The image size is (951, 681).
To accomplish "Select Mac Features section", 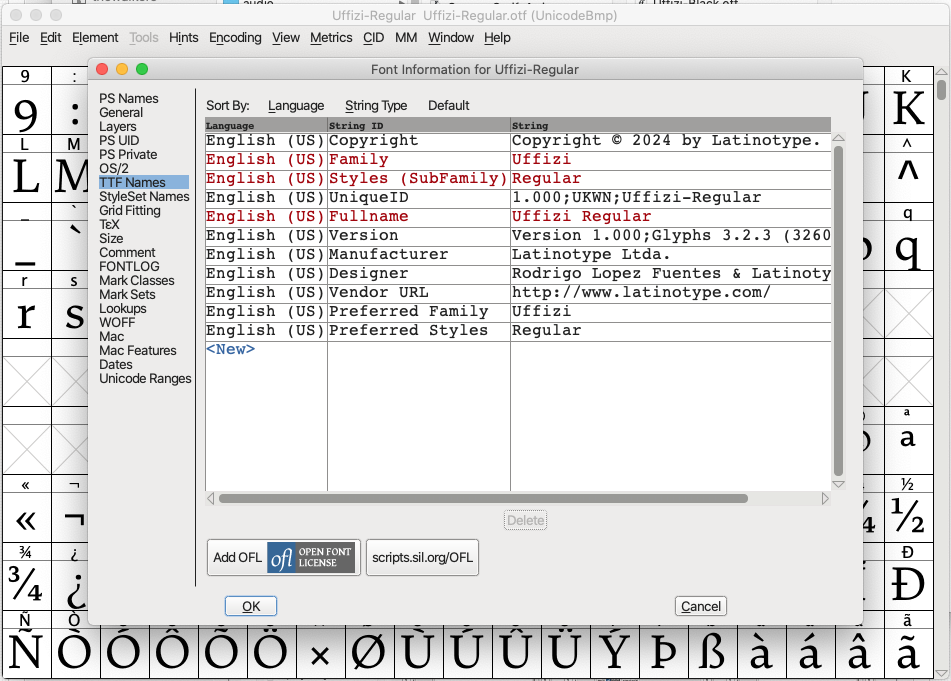I will 138,350.
